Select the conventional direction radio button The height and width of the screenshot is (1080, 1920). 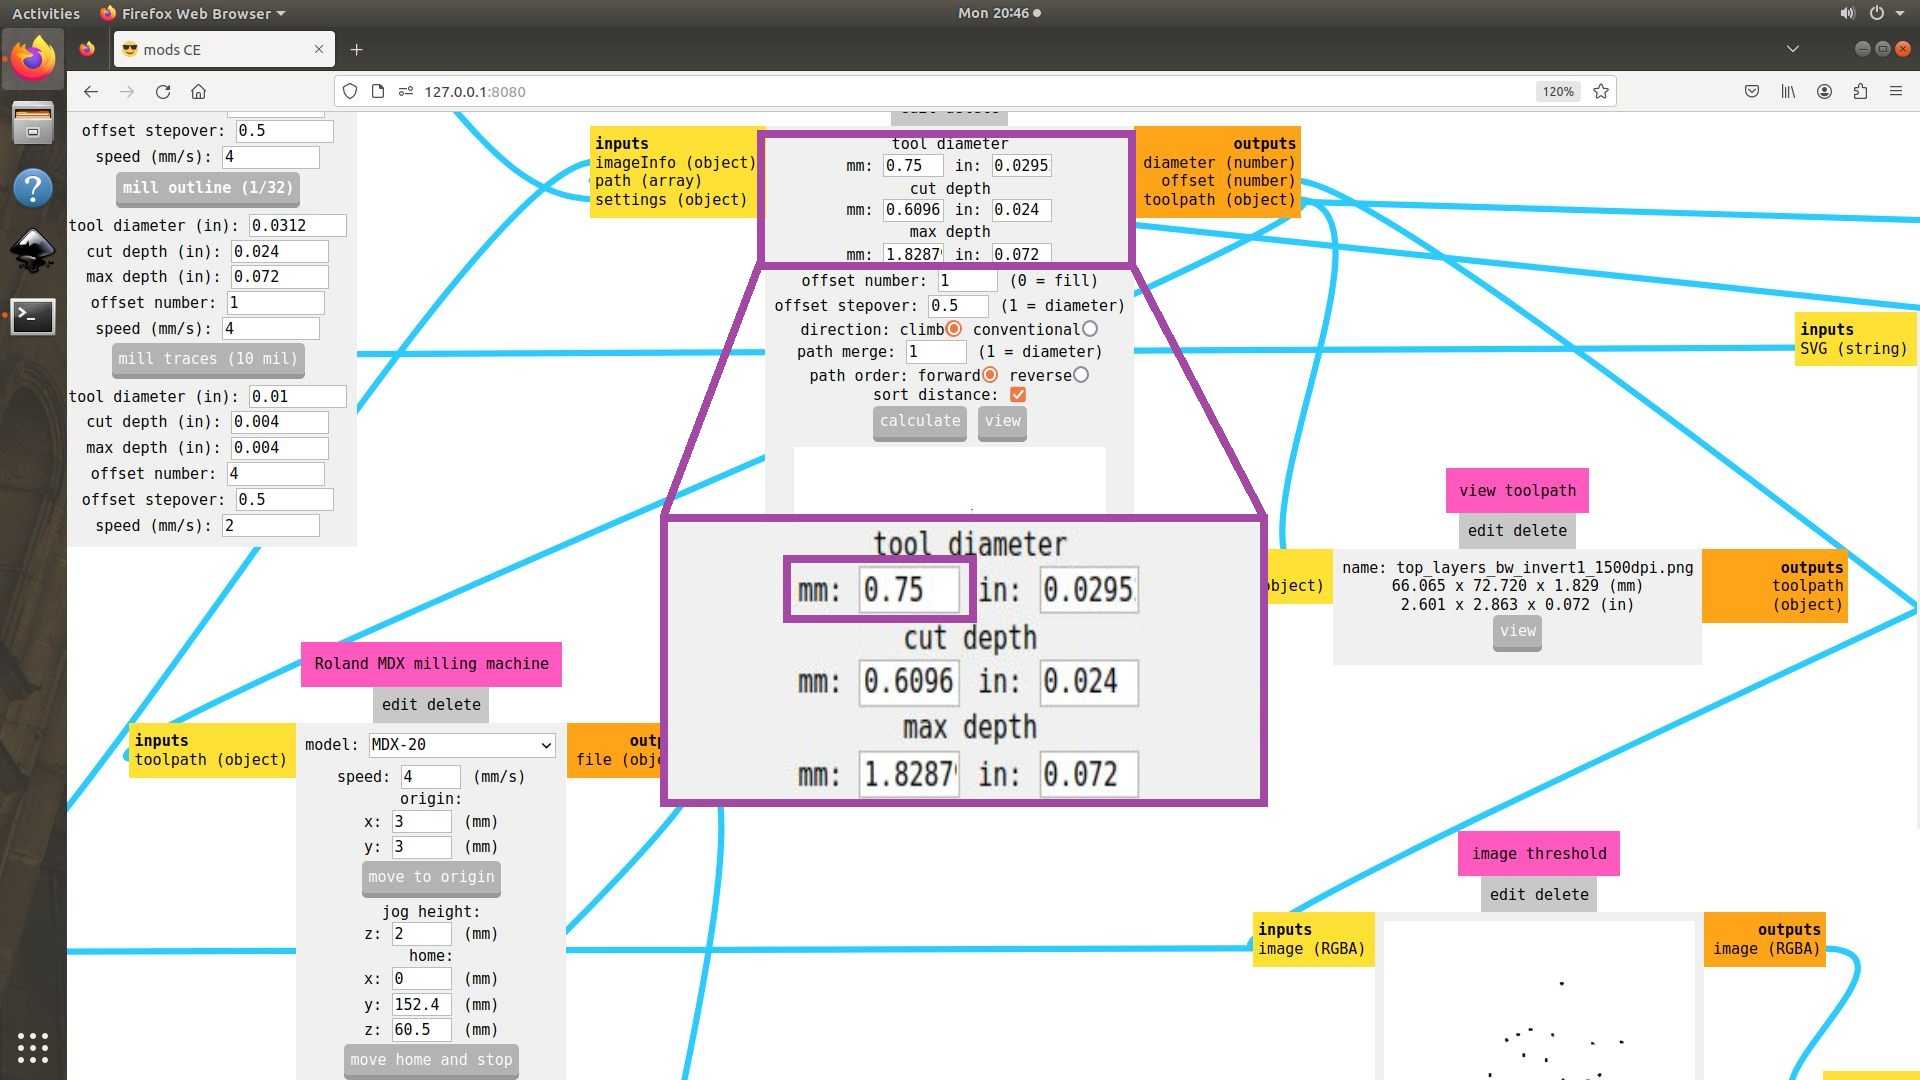[1090, 329]
